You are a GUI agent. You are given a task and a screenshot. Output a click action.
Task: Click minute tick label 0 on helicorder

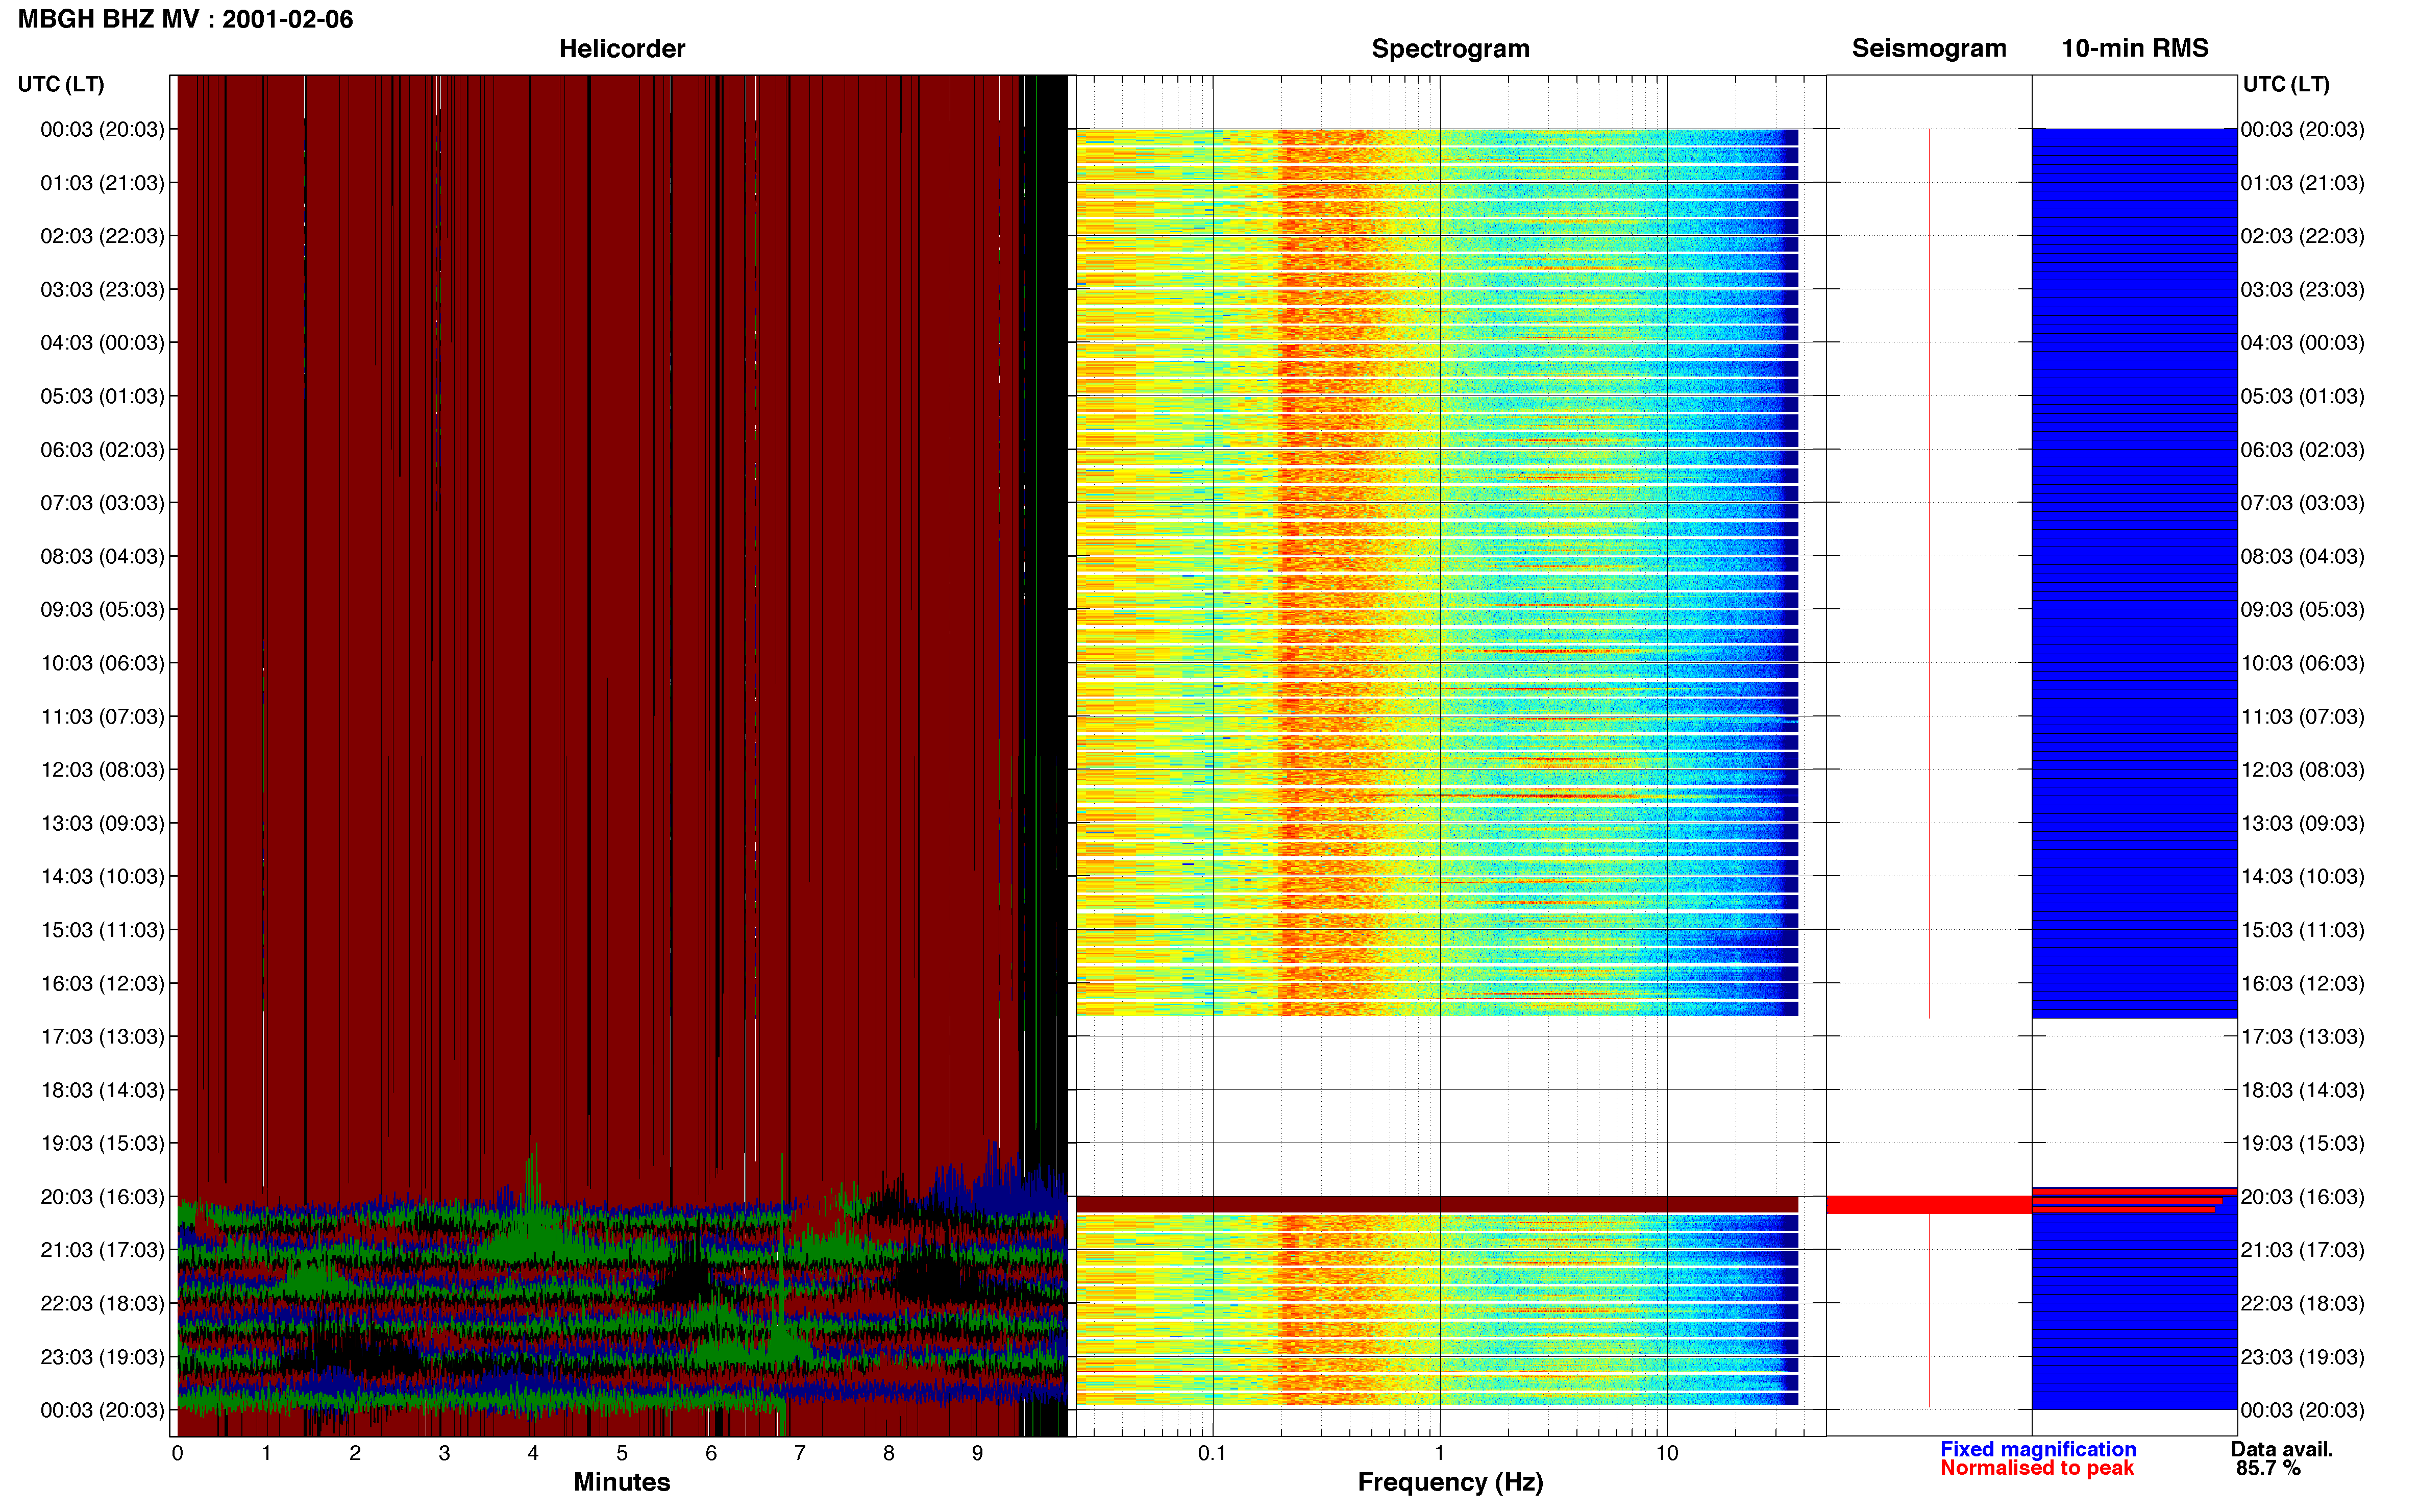pos(177,1453)
